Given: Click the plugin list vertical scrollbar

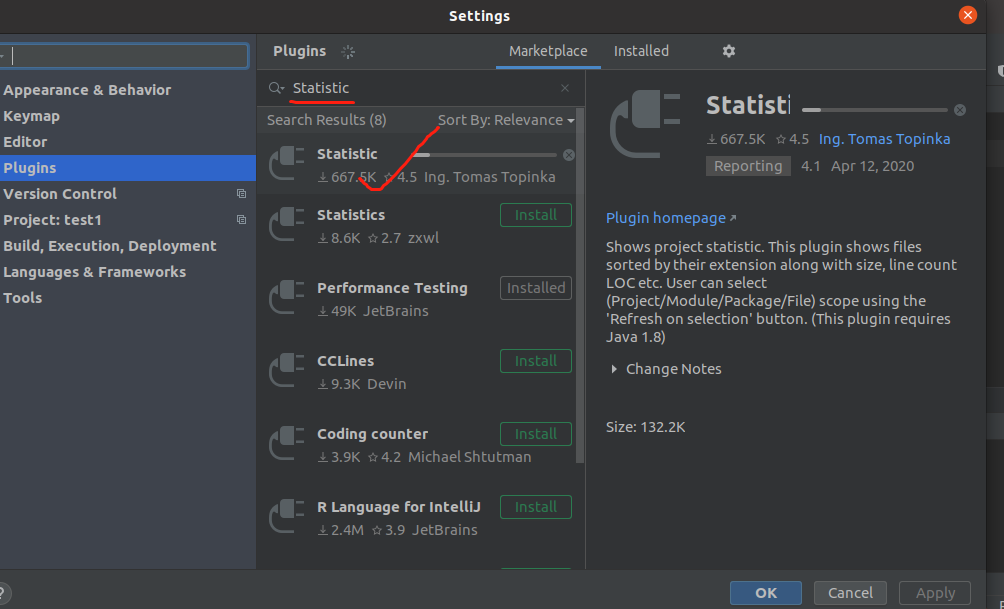Looking at the screenshot, I should click(580, 286).
